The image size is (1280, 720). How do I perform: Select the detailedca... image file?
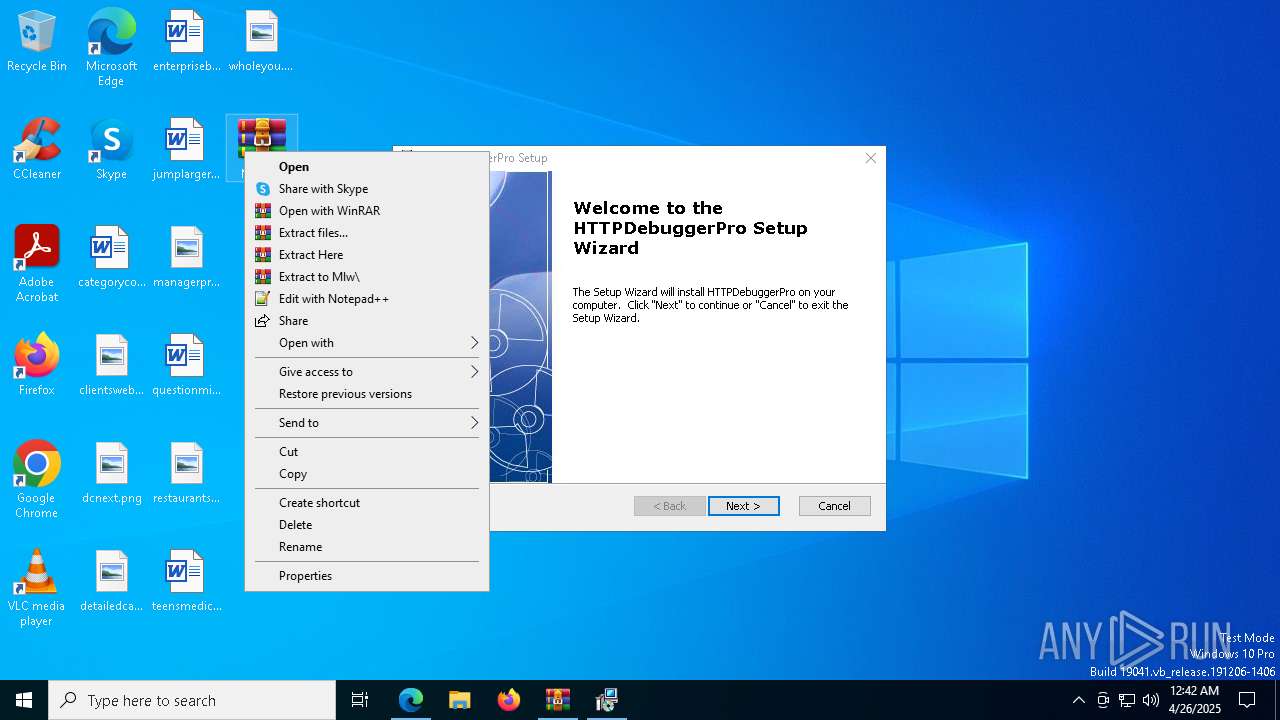click(x=111, y=582)
